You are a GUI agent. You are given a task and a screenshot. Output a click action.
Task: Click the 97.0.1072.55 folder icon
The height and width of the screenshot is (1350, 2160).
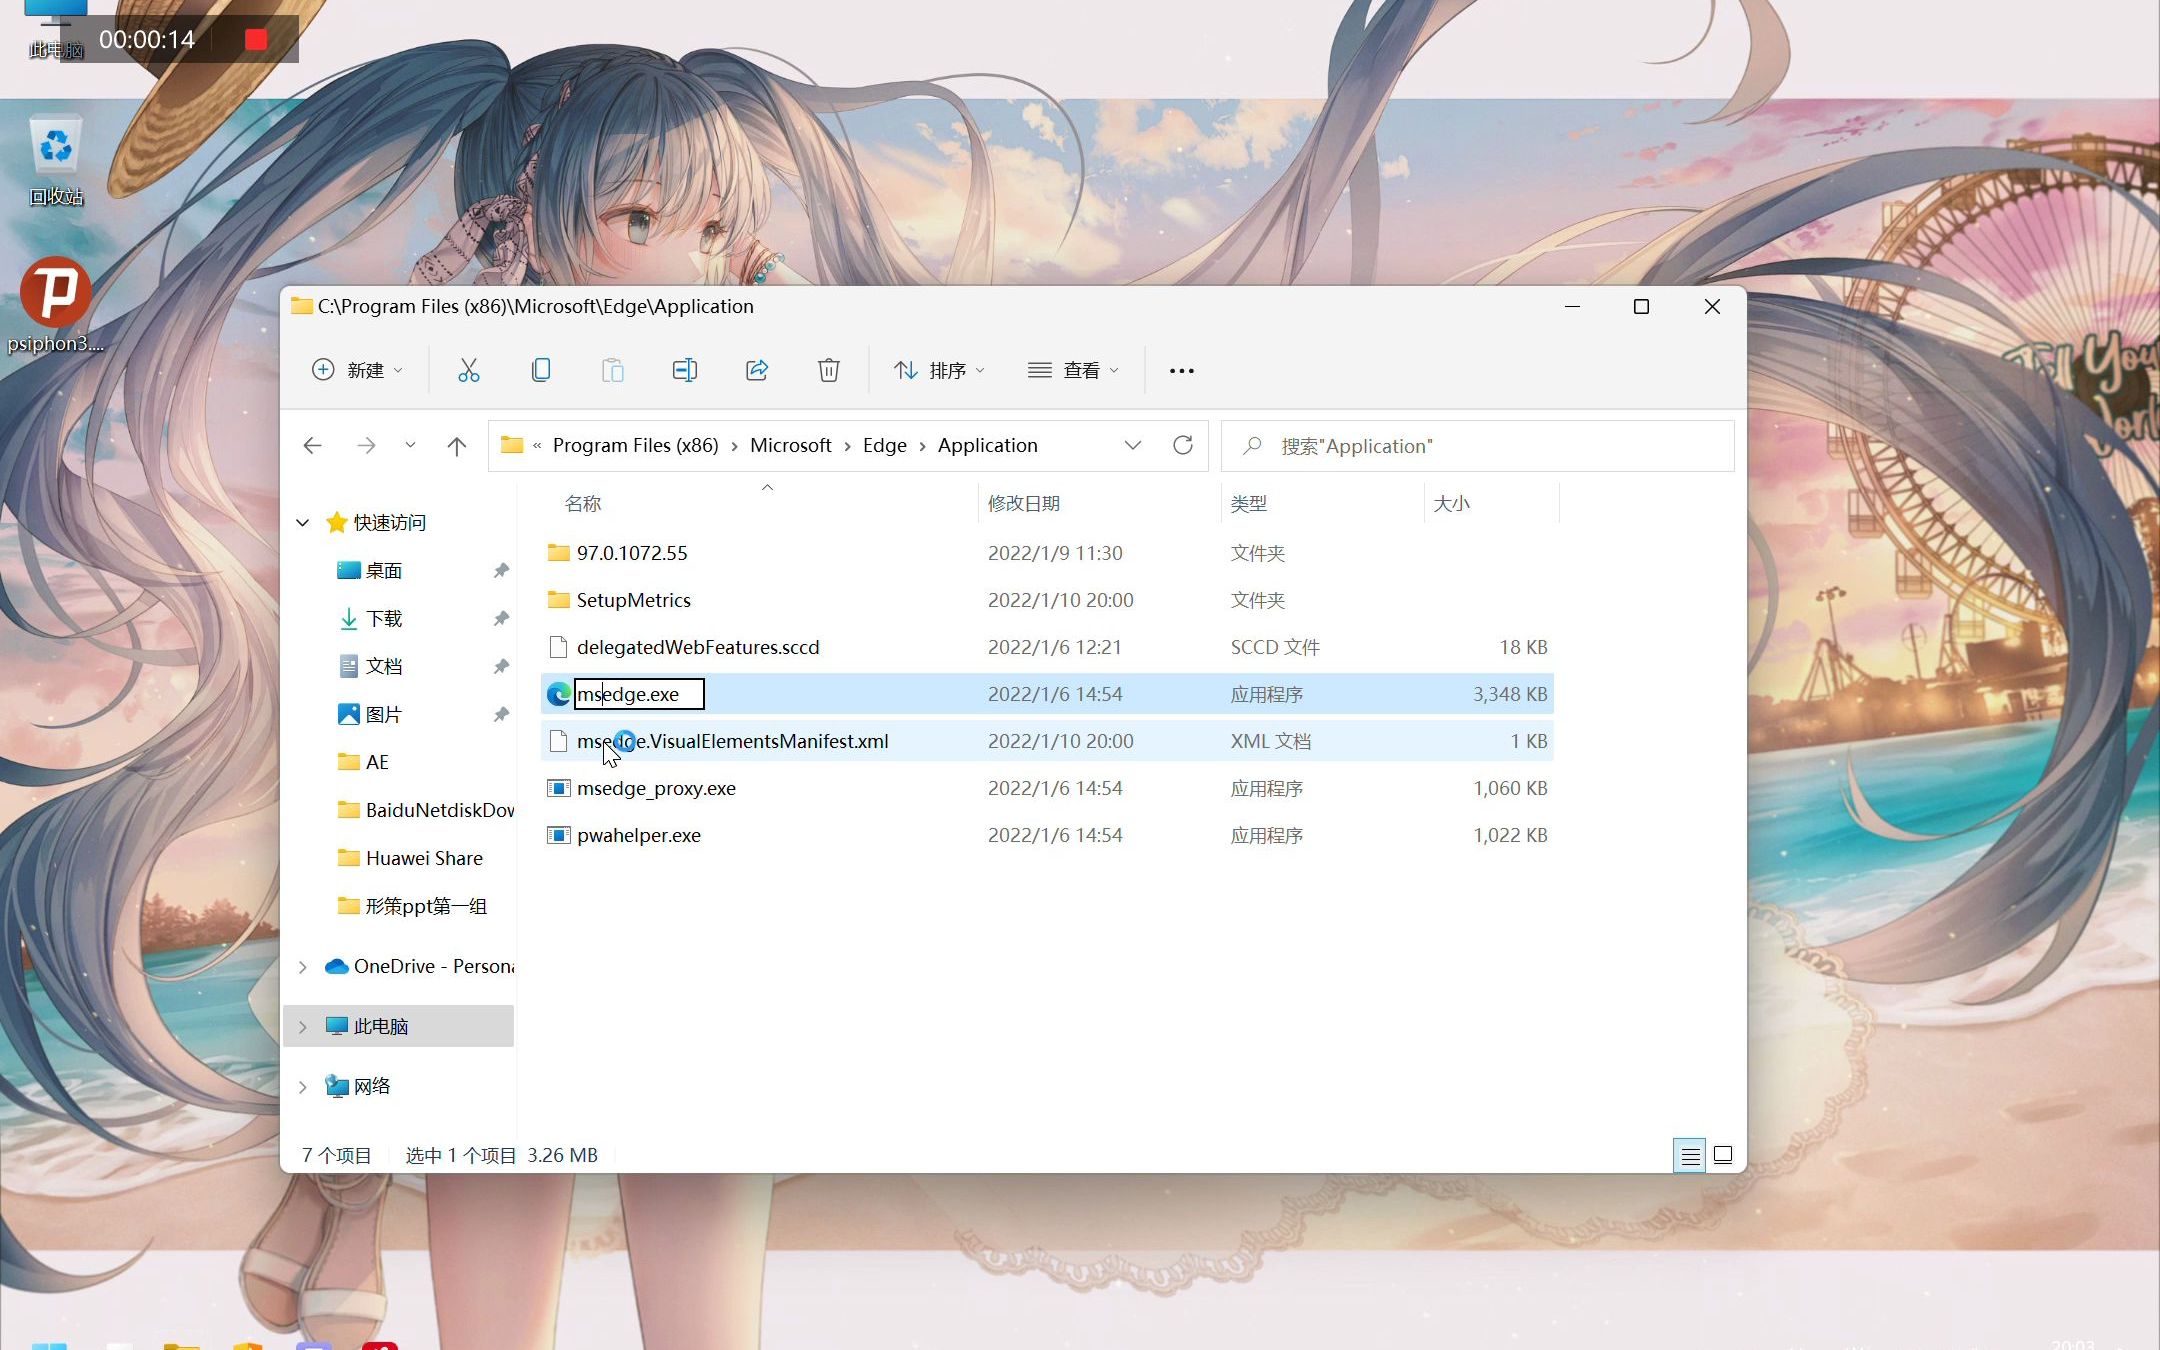click(x=559, y=553)
